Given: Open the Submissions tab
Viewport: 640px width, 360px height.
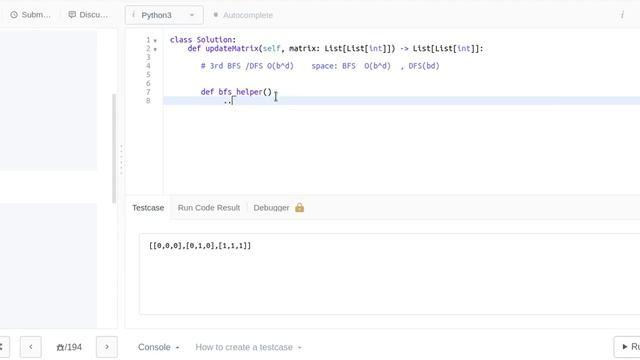Looking at the screenshot, I should click(x=31, y=15).
